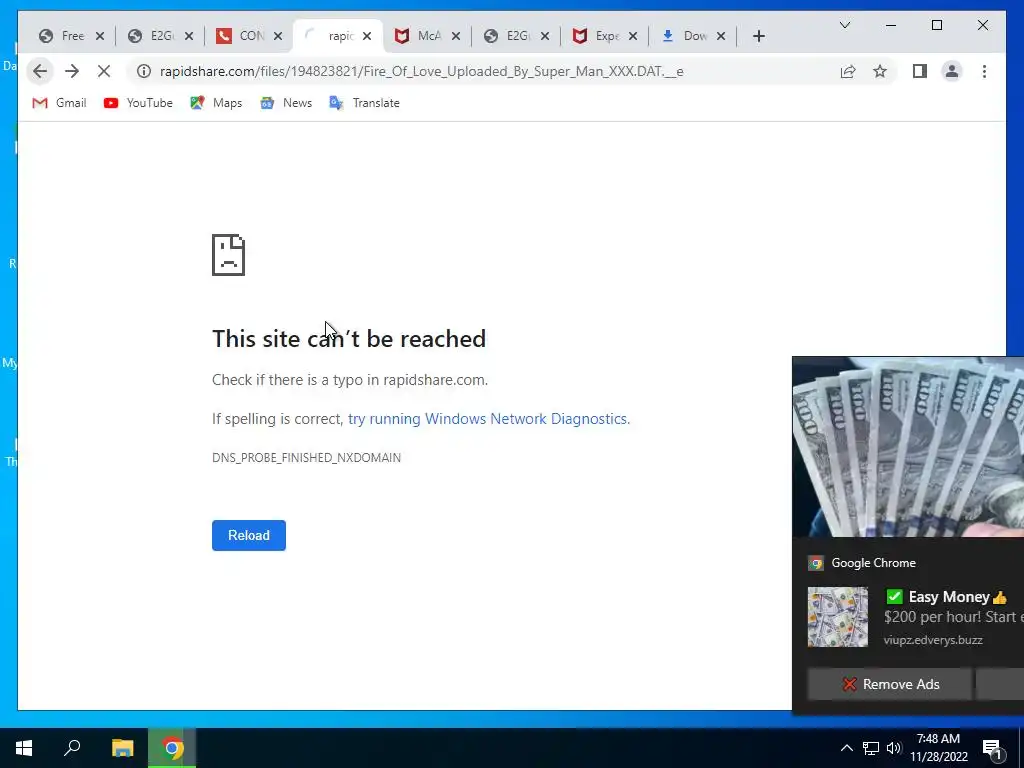View site information icon in address bar
The height and width of the screenshot is (768, 1024).
pos(144,71)
